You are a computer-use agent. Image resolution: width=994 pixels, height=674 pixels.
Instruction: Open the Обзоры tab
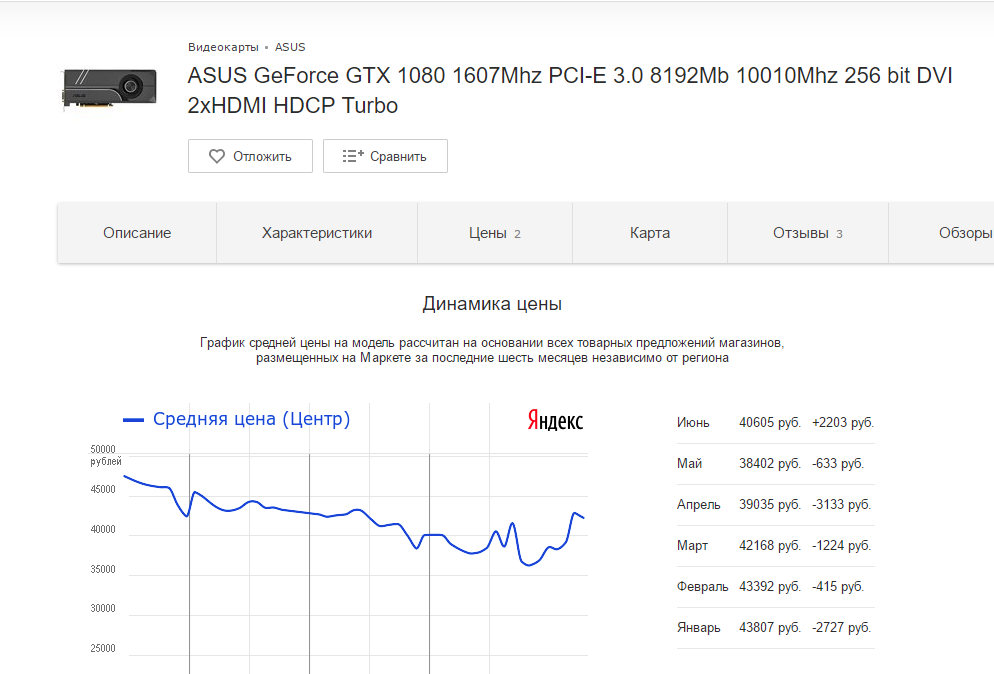[941, 233]
